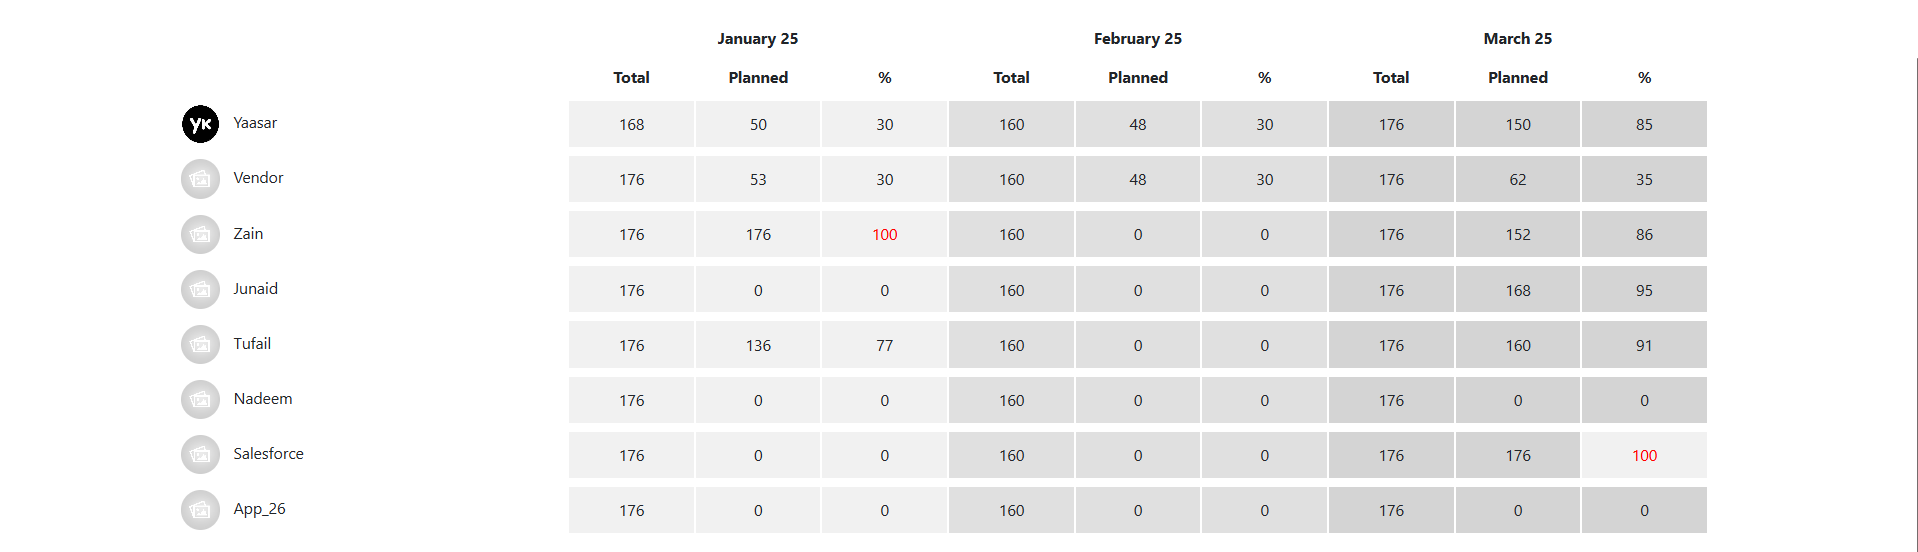
Task: Click Zain's red 100 percent January cell
Action: click(x=885, y=234)
